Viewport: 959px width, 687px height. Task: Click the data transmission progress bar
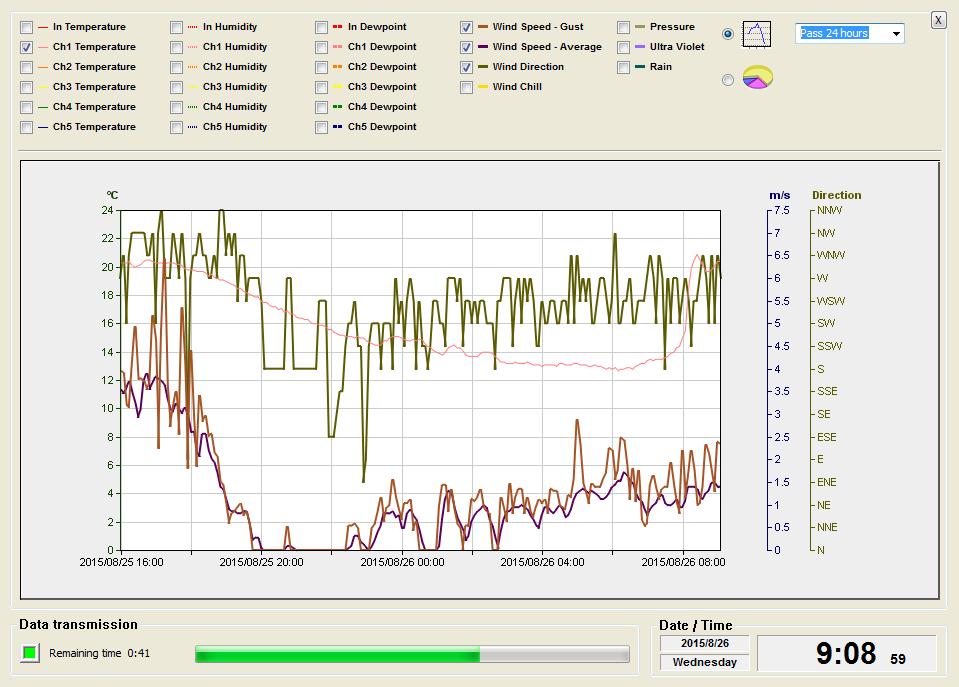pos(412,654)
